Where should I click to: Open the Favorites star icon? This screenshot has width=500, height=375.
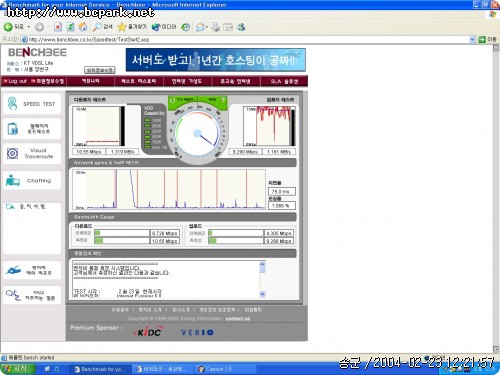122,27
